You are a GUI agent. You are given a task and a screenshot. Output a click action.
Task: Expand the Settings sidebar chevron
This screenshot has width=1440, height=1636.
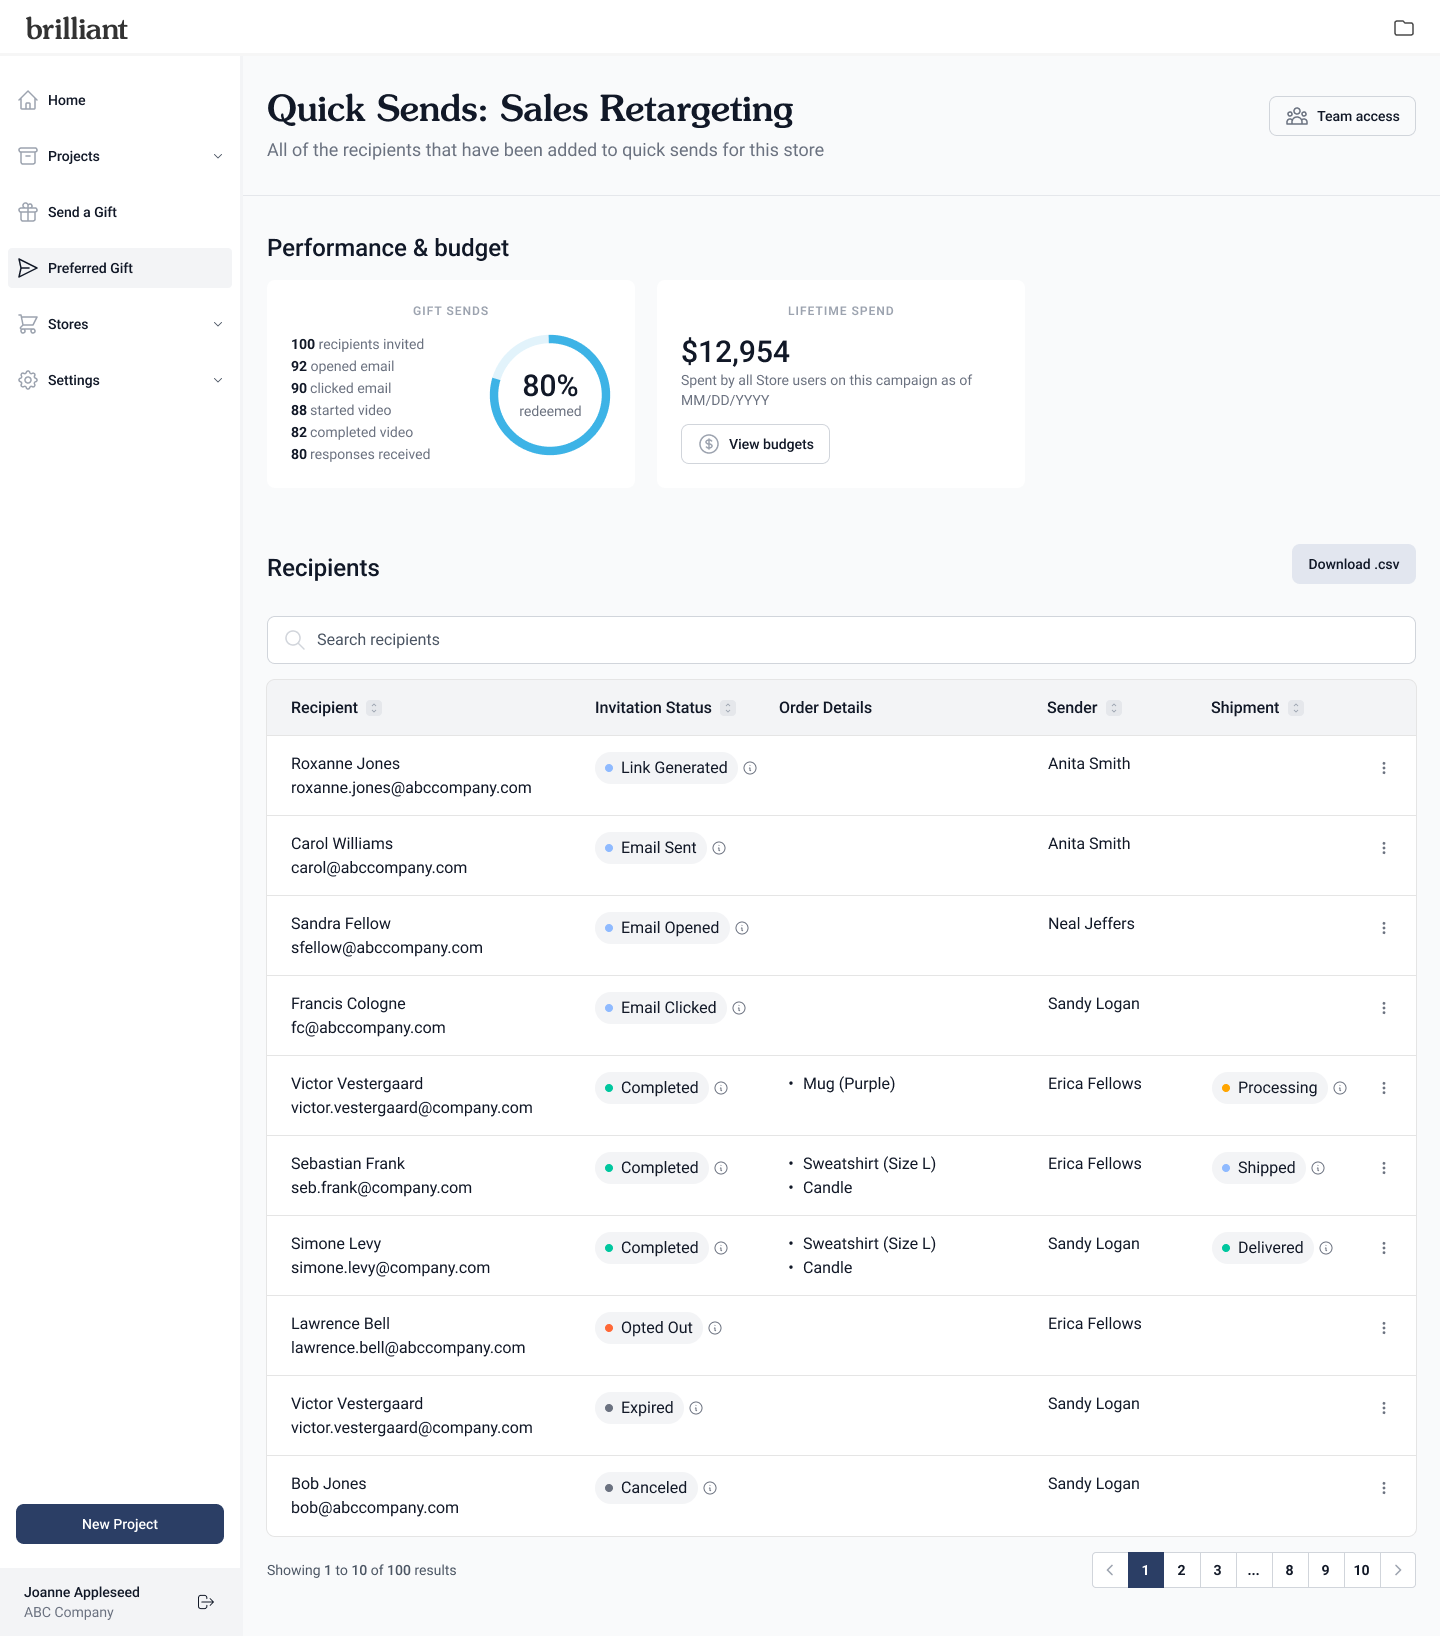[x=218, y=380]
